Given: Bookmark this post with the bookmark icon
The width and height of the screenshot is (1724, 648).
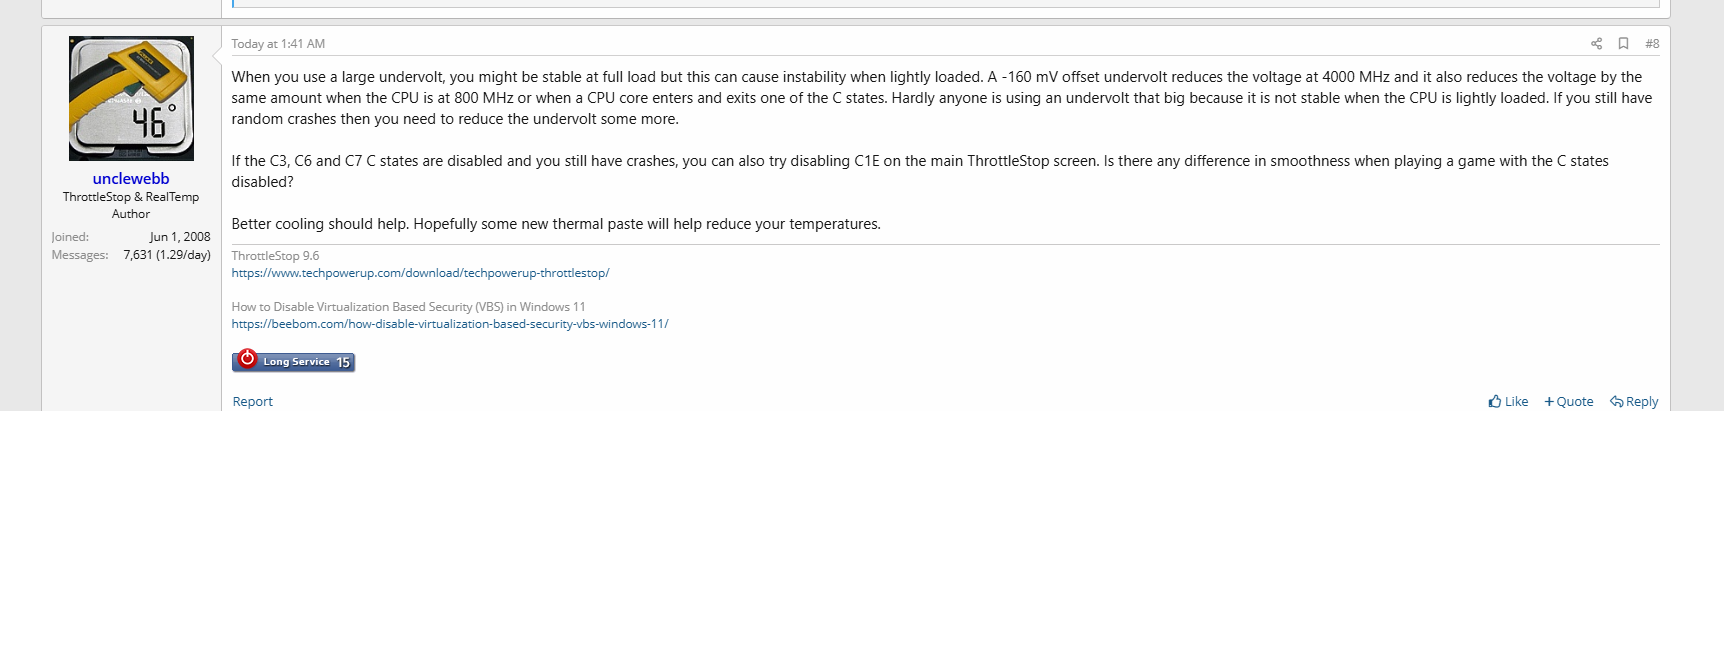Looking at the screenshot, I should (x=1623, y=44).
